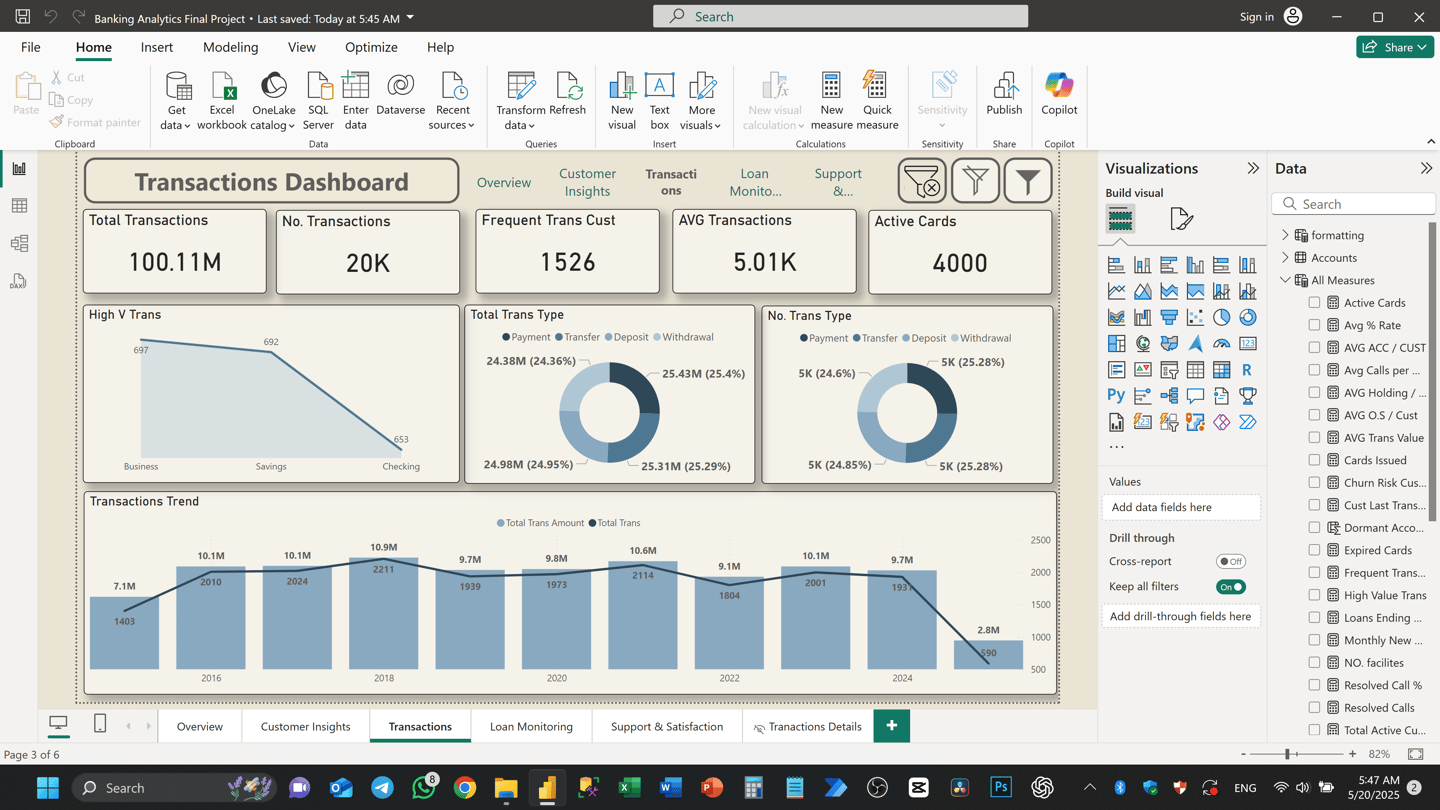Viewport: 1440px width, 810px height.
Task: Click the clear-filters funnel with X button
Action: 922,181
